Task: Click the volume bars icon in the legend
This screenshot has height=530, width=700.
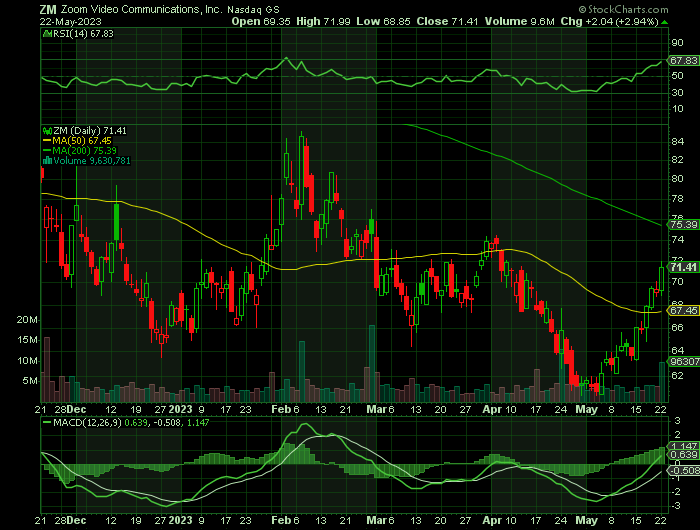Action: pyautogui.click(x=47, y=161)
